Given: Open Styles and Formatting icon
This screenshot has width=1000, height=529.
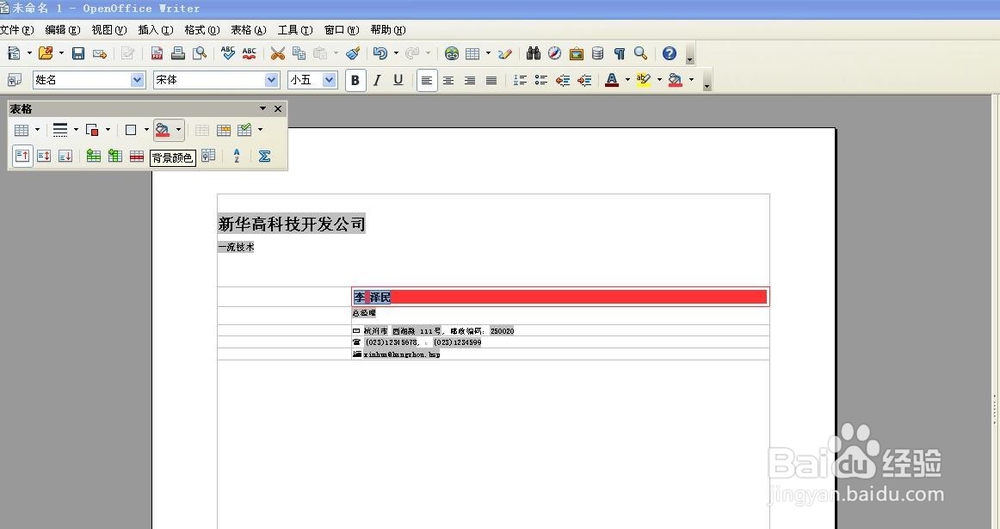Looking at the screenshot, I should tap(14, 80).
